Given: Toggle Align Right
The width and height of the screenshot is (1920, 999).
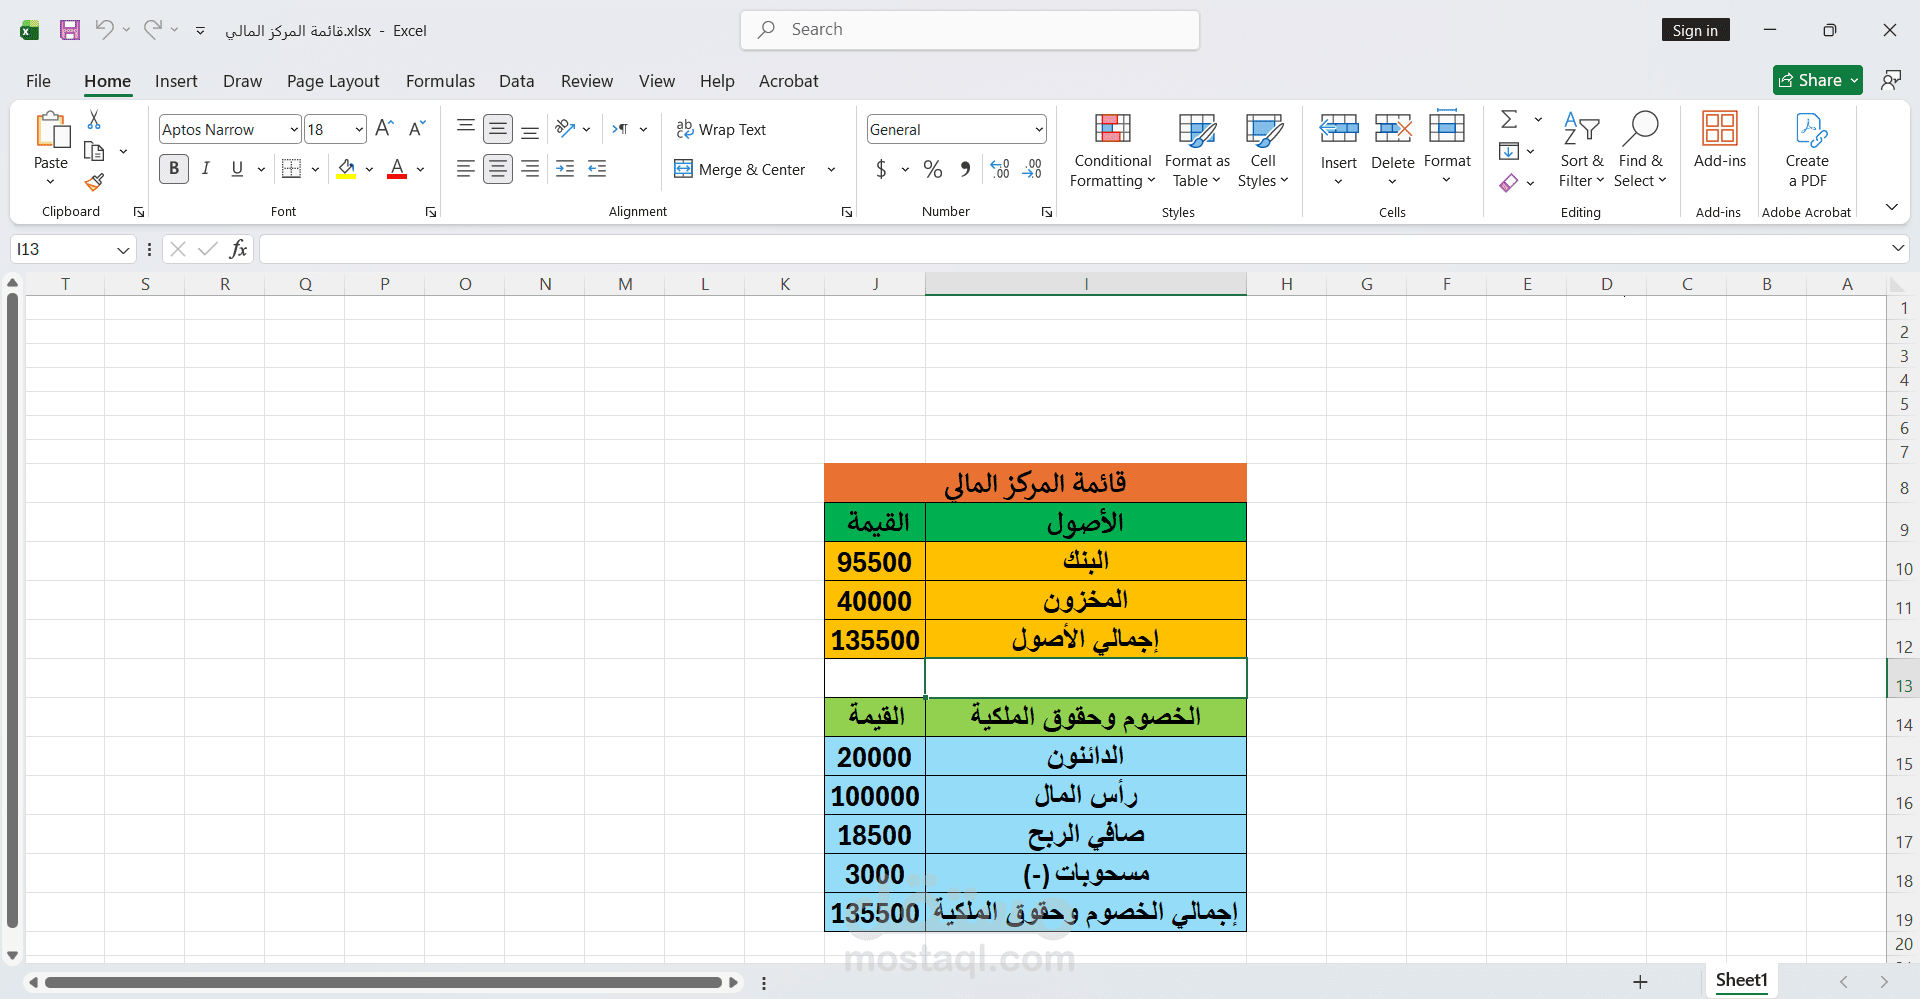Looking at the screenshot, I should click(530, 169).
